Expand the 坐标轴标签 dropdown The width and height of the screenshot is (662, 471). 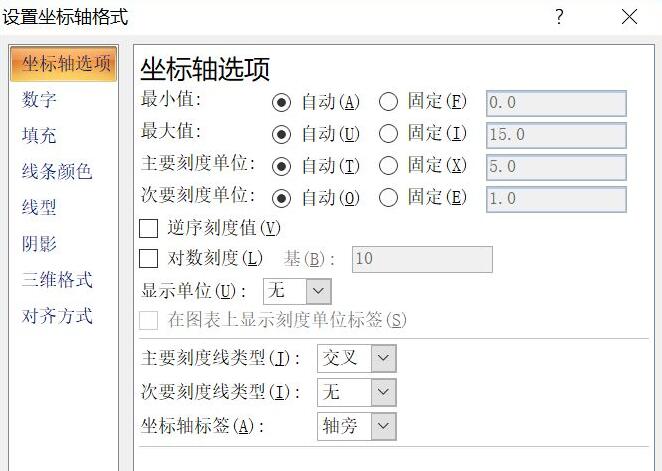pyautogui.click(x=357, y=426)
